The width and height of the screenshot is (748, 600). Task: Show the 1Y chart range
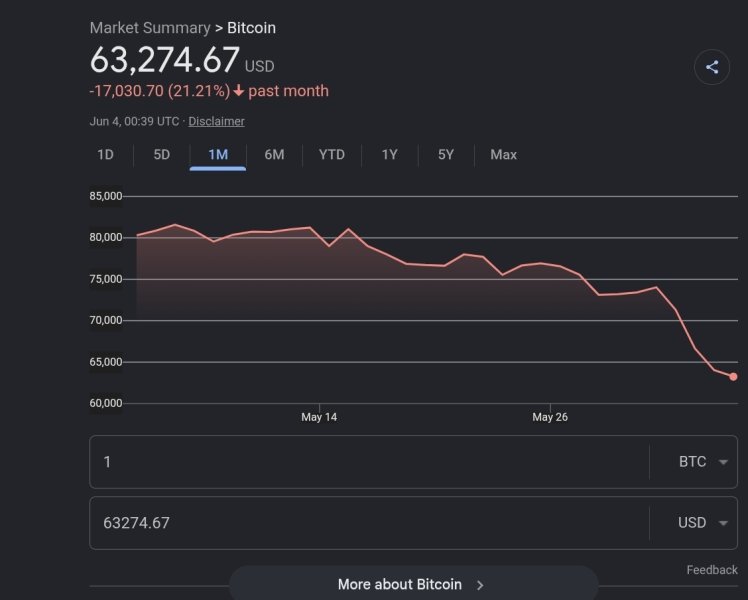[389, 155]
